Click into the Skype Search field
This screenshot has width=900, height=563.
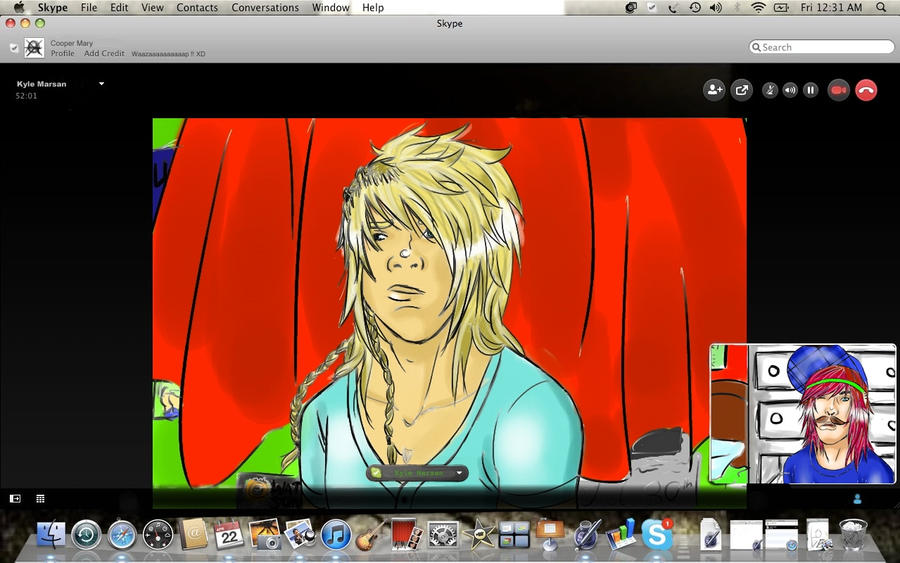point(822,47)
